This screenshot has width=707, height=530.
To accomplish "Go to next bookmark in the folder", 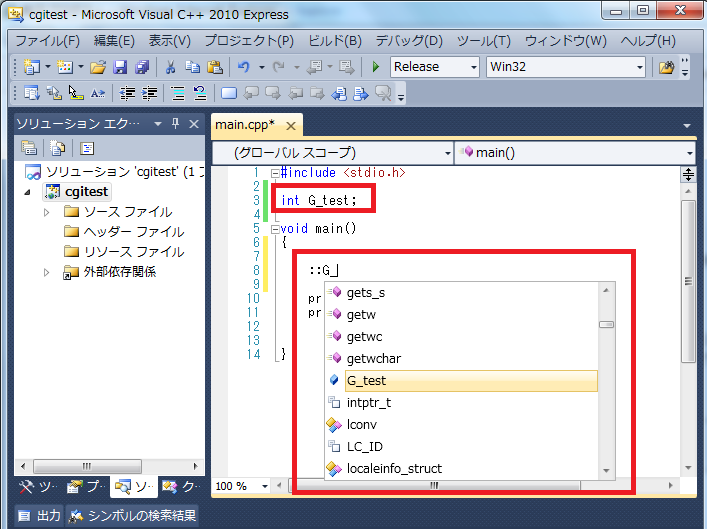I will (x=317, y=93).
